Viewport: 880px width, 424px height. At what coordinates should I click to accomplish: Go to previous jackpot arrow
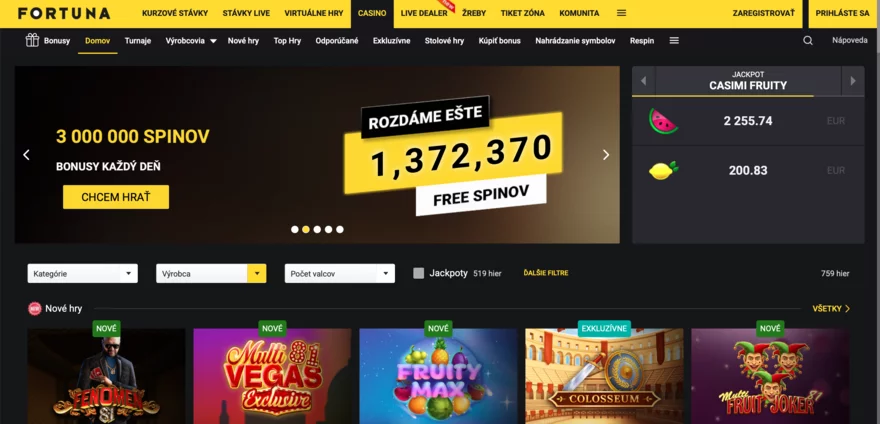pyautogui.click(x=644, y=81)
